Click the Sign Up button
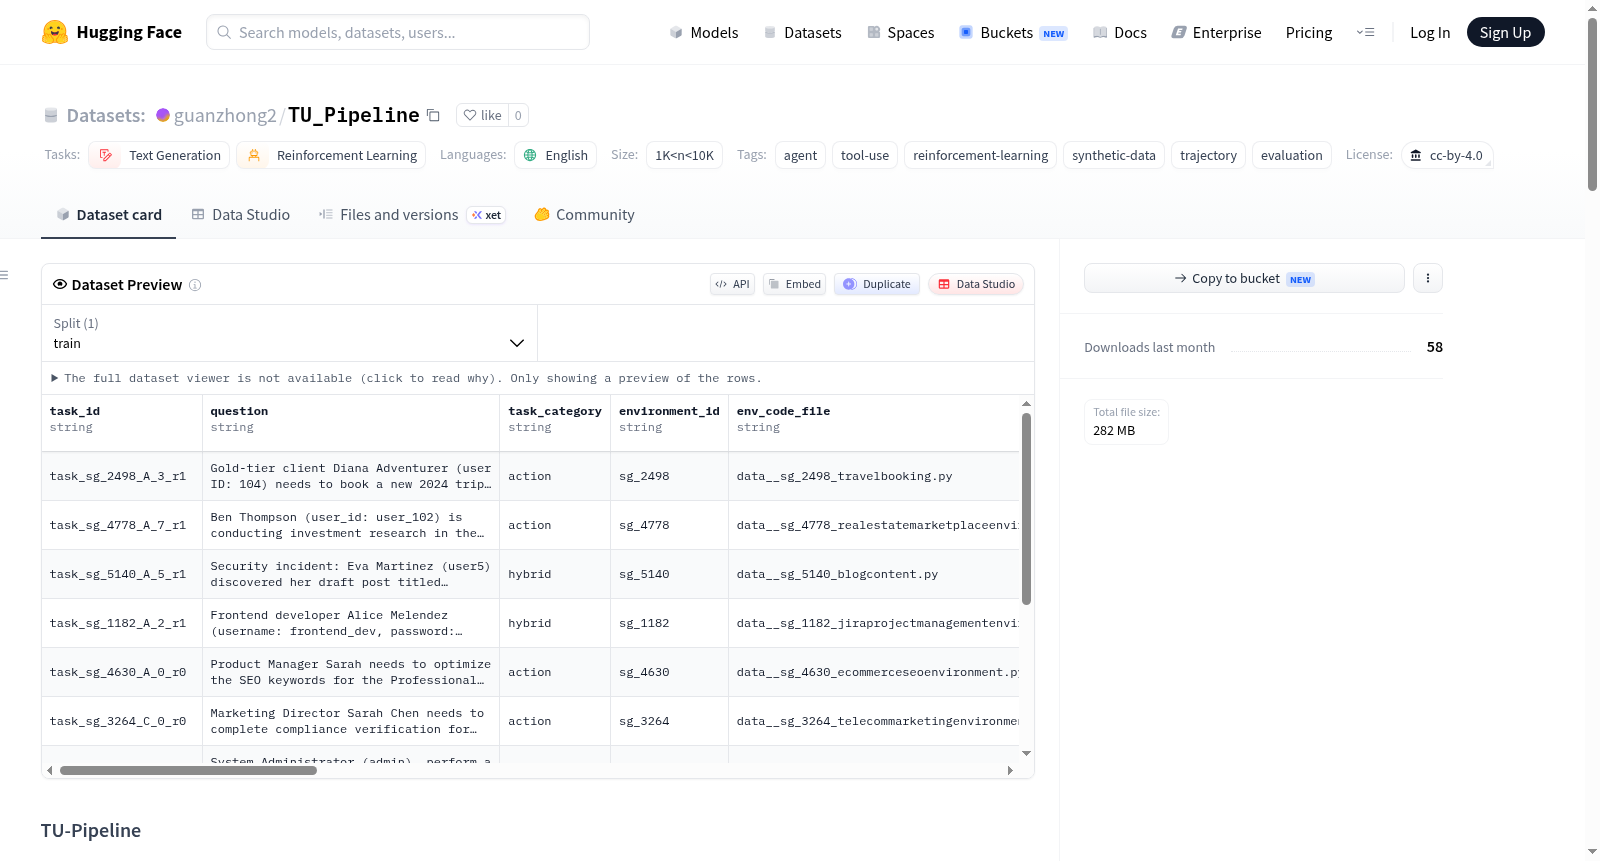 [x=1505, y=32]
